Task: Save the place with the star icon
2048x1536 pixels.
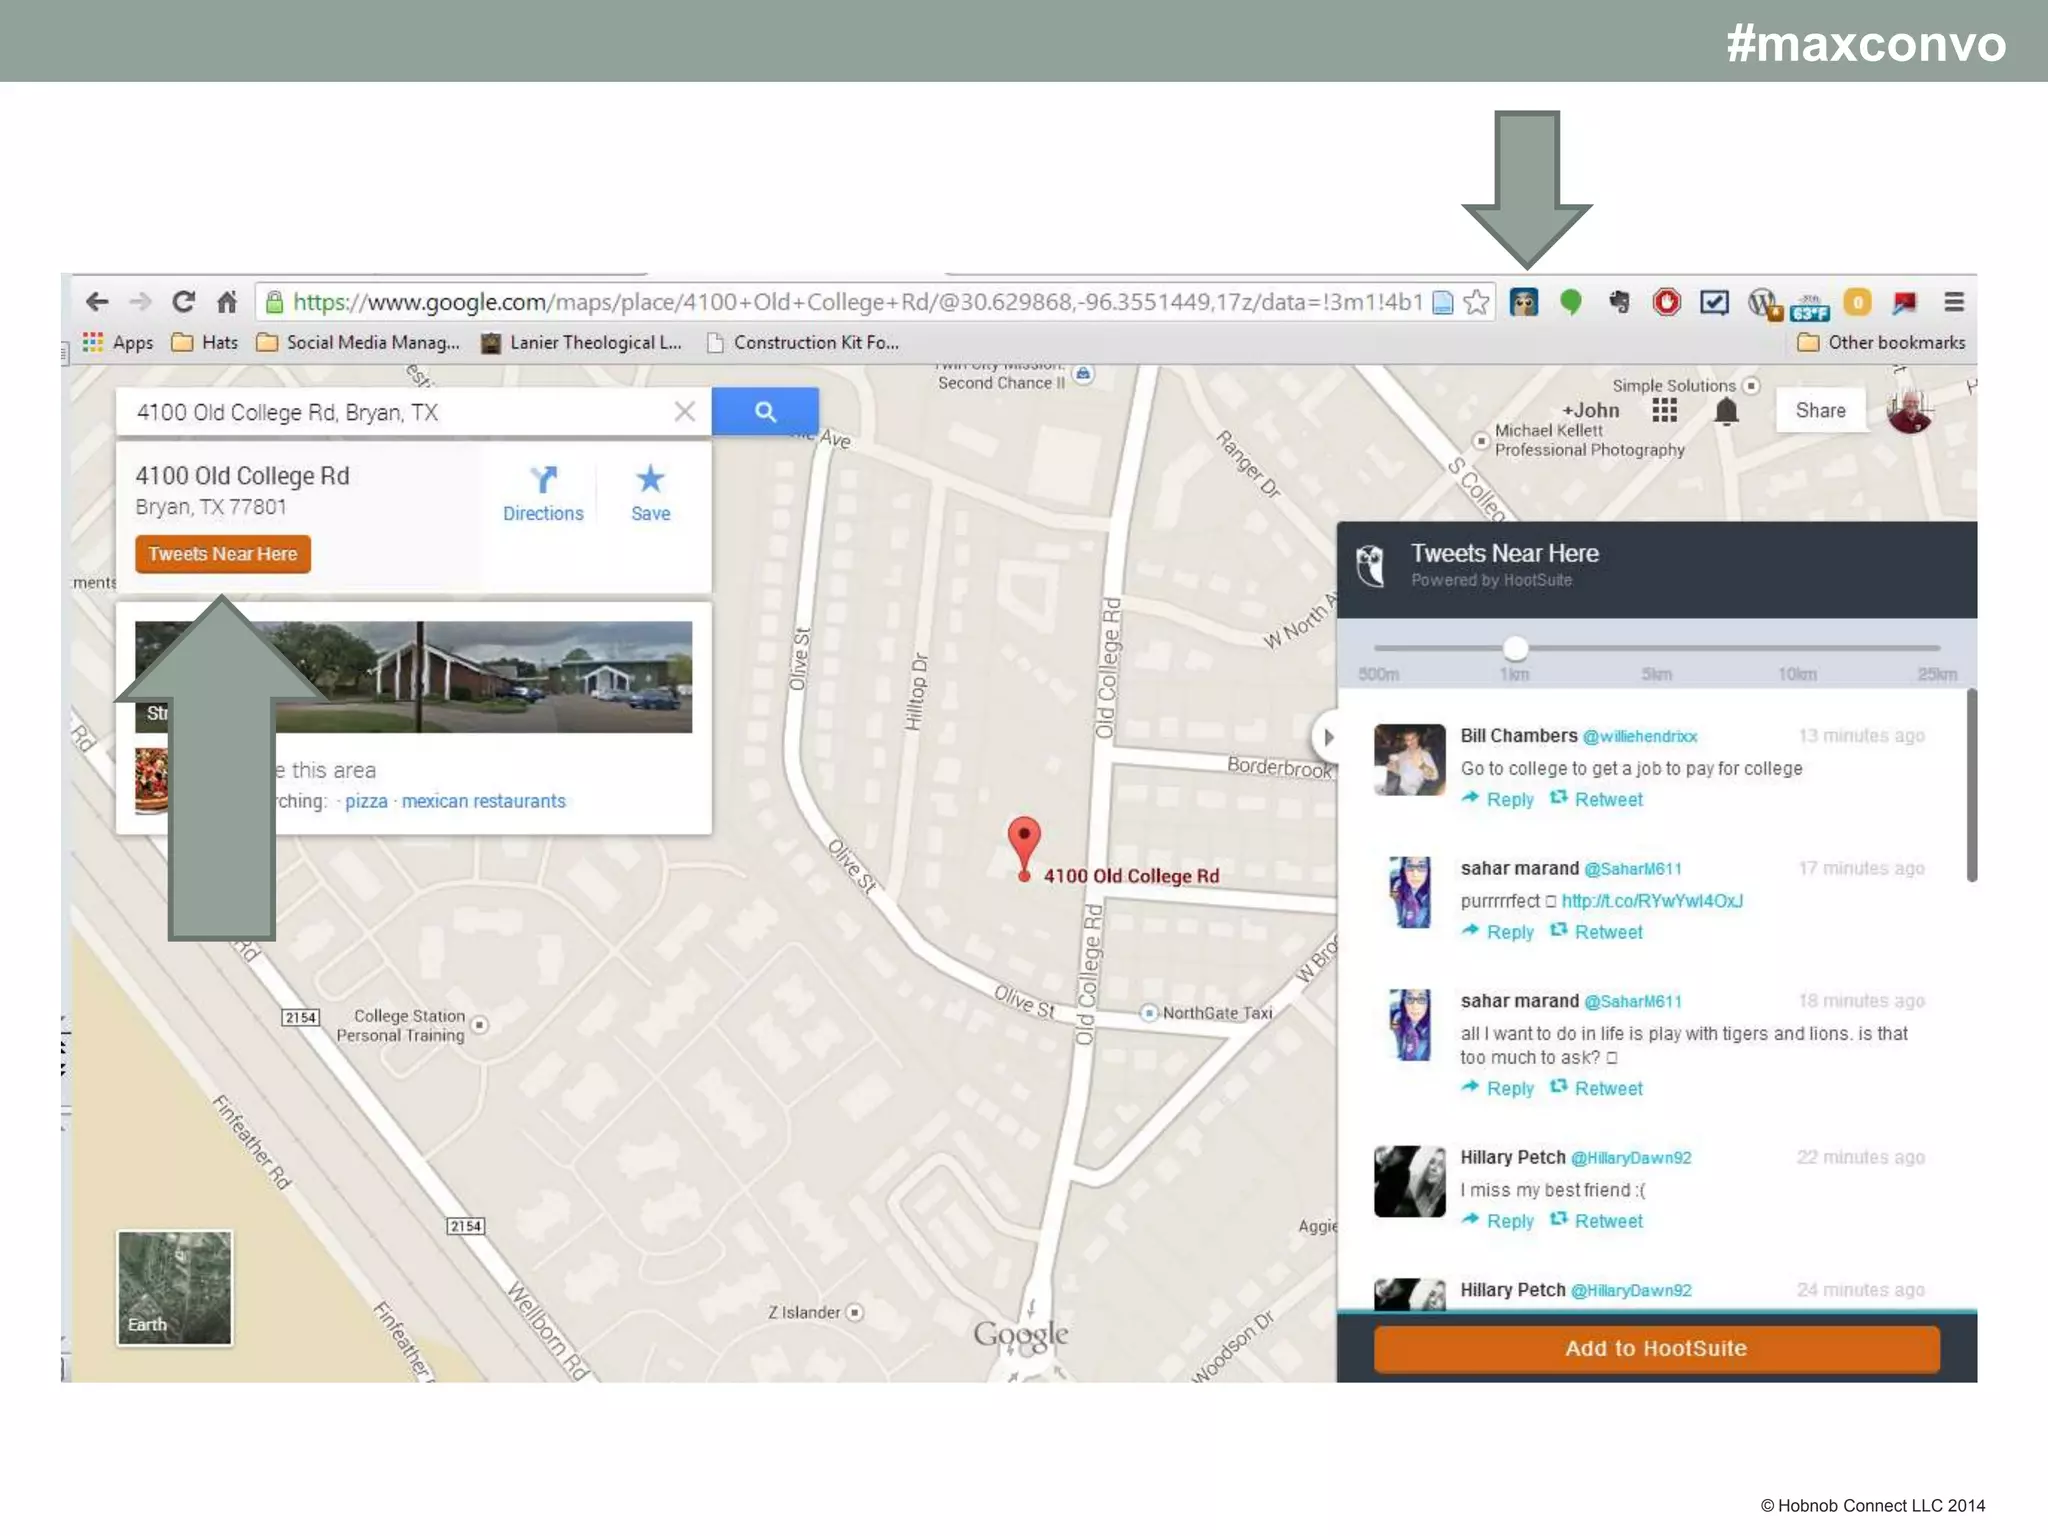Action: (650, 494)
